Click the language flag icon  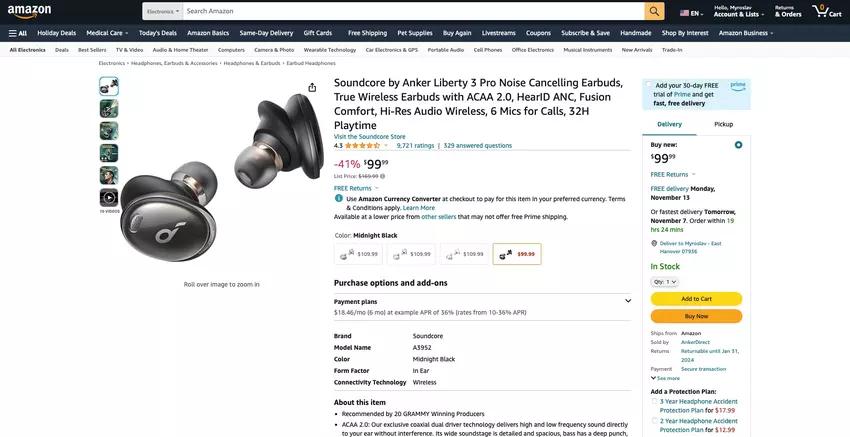[685, 13]
